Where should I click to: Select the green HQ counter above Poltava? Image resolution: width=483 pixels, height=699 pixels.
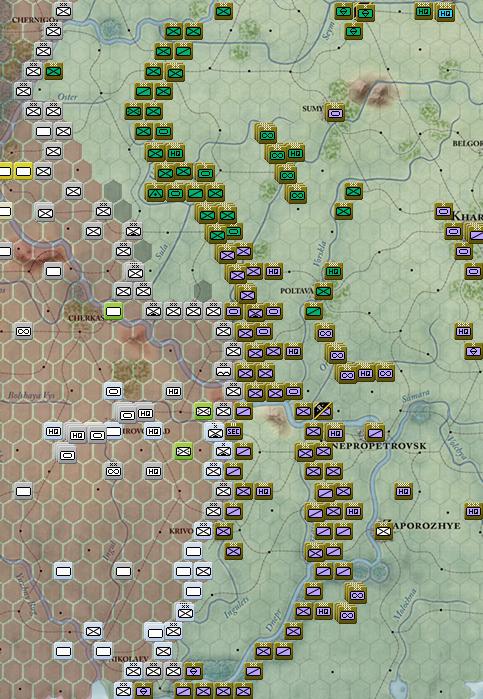(x=333, y=271)
